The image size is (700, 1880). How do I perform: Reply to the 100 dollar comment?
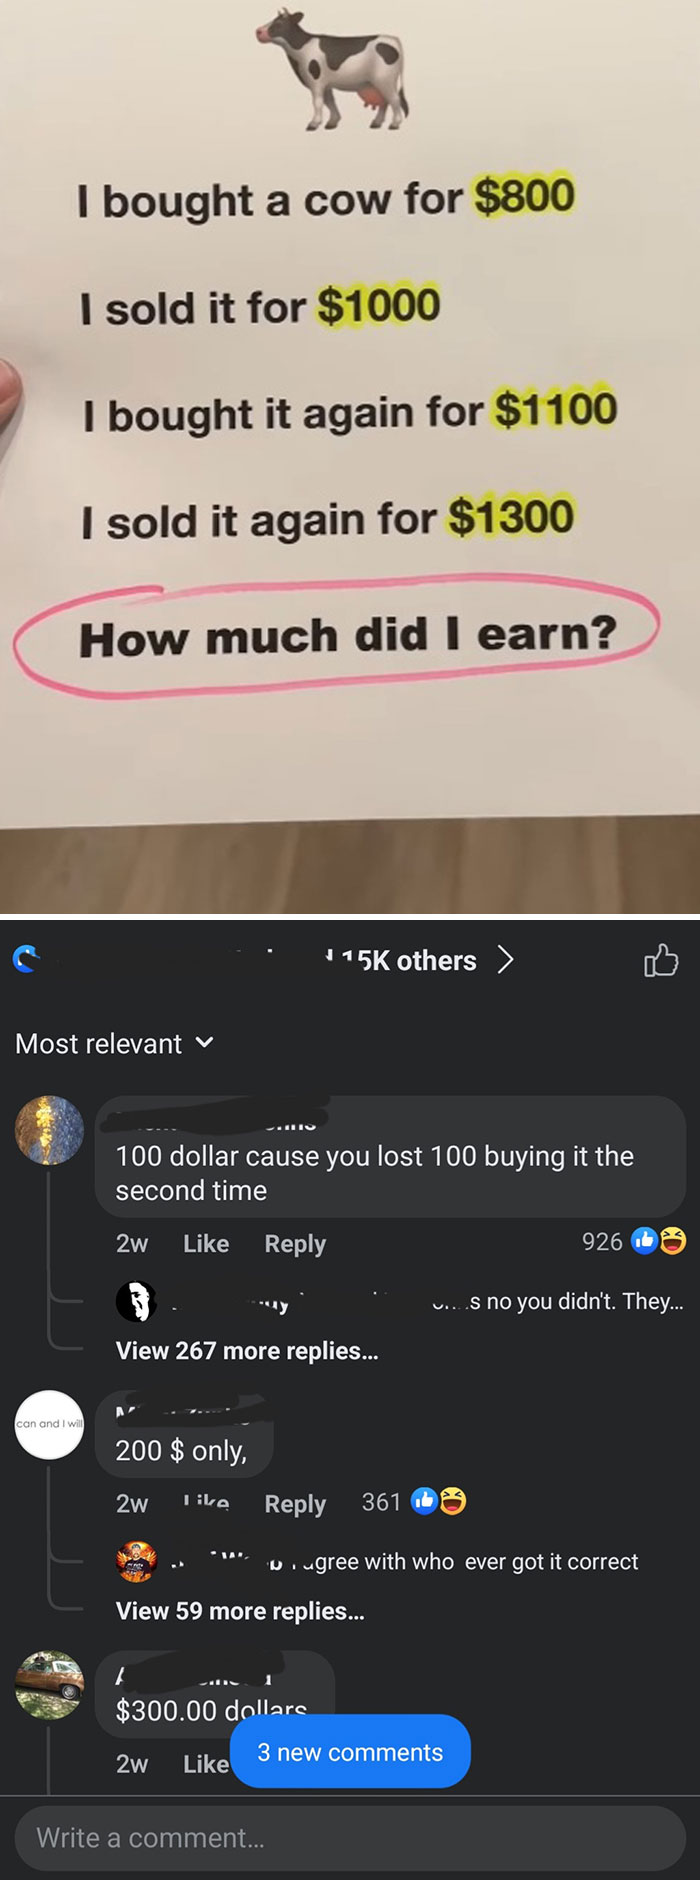pos(295,1243)
